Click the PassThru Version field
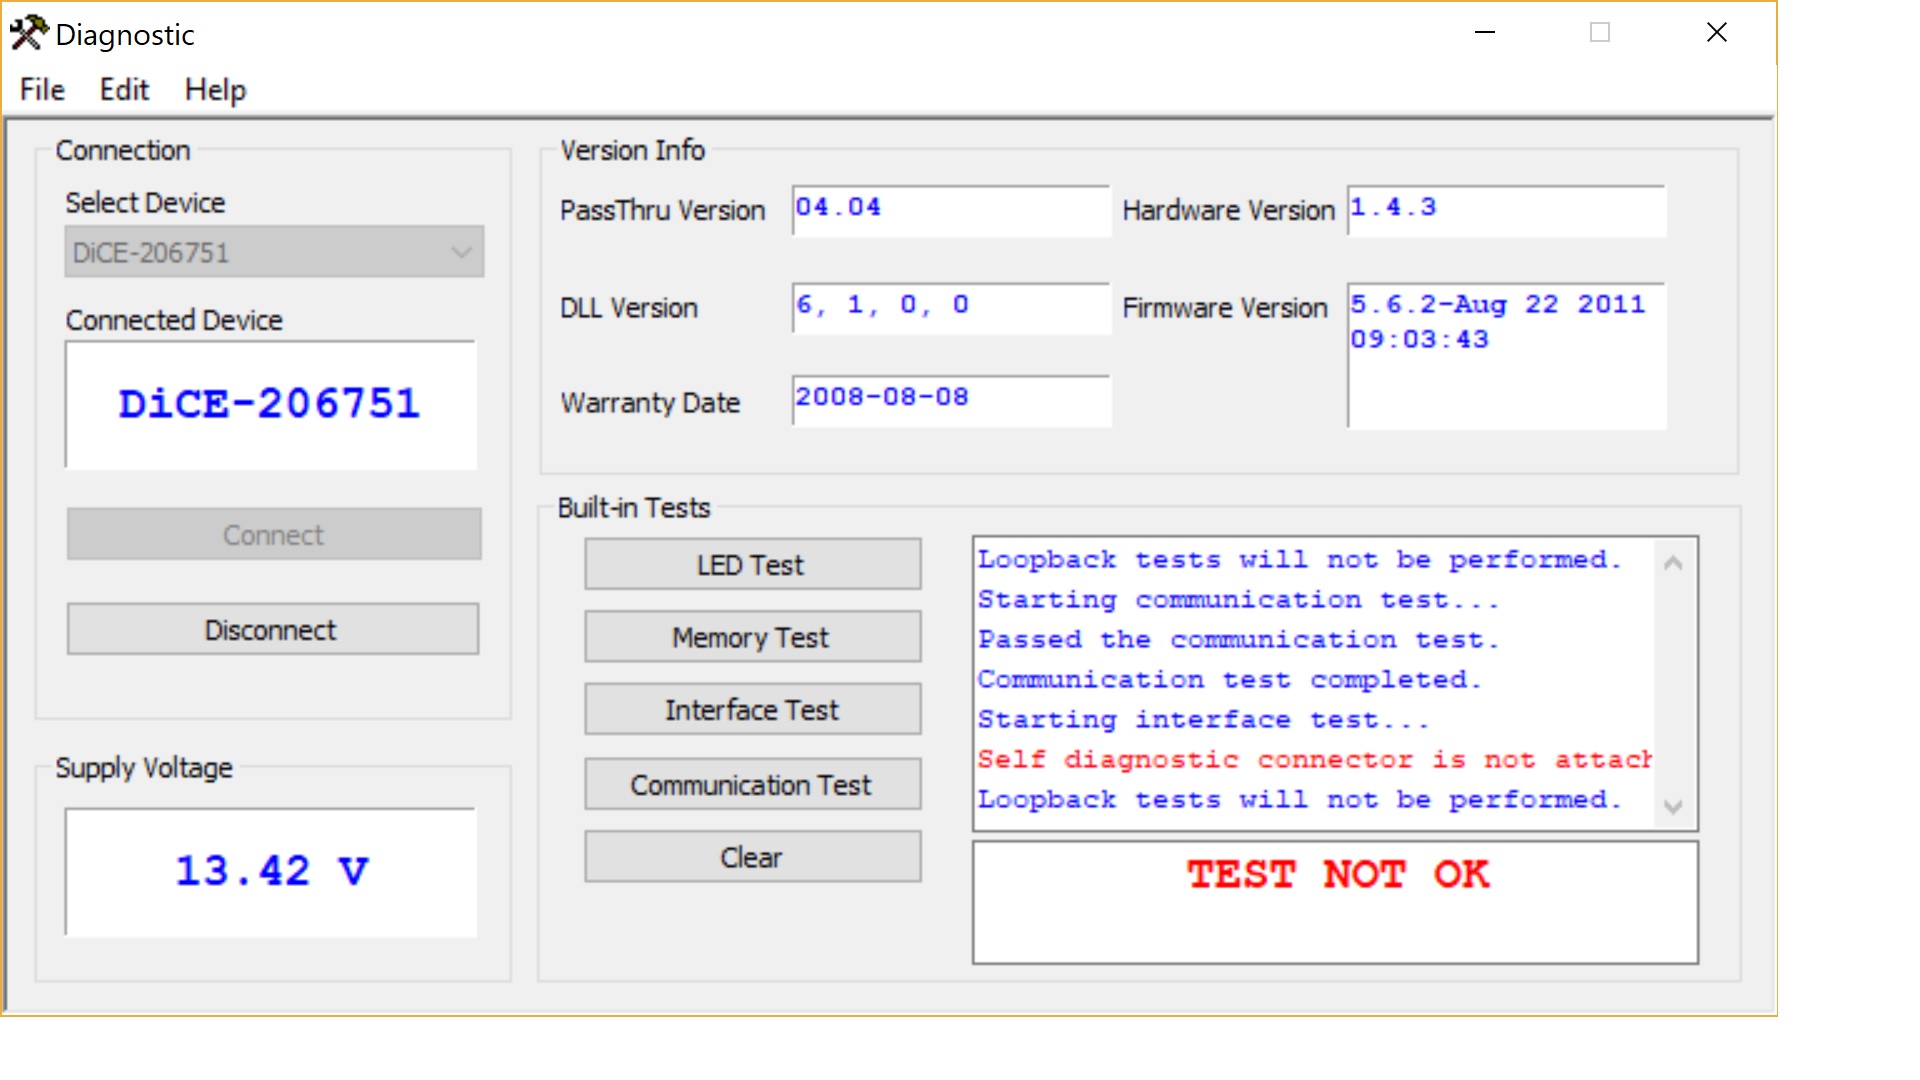1920x1080 pixels. tap(950, 210)
